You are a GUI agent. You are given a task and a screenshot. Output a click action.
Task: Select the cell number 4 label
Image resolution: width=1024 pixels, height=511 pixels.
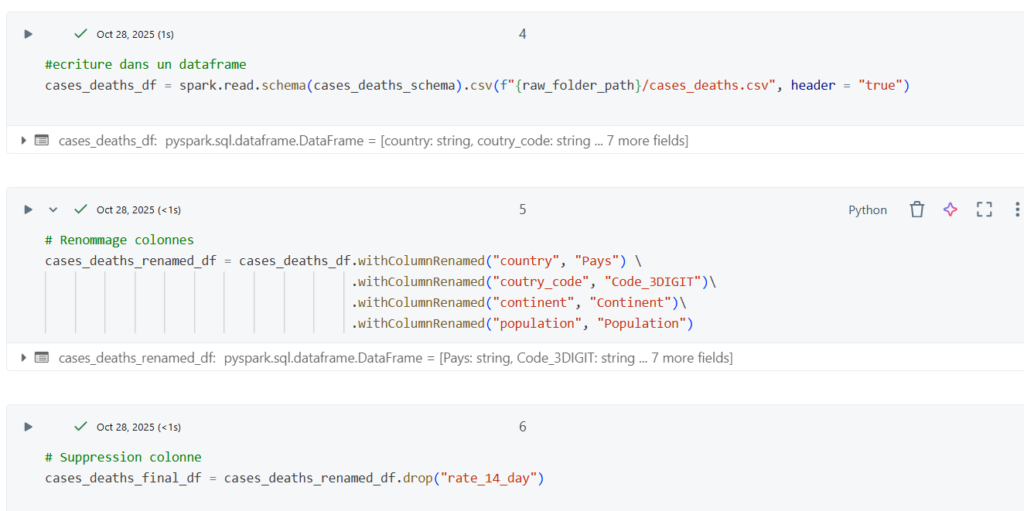522,34
